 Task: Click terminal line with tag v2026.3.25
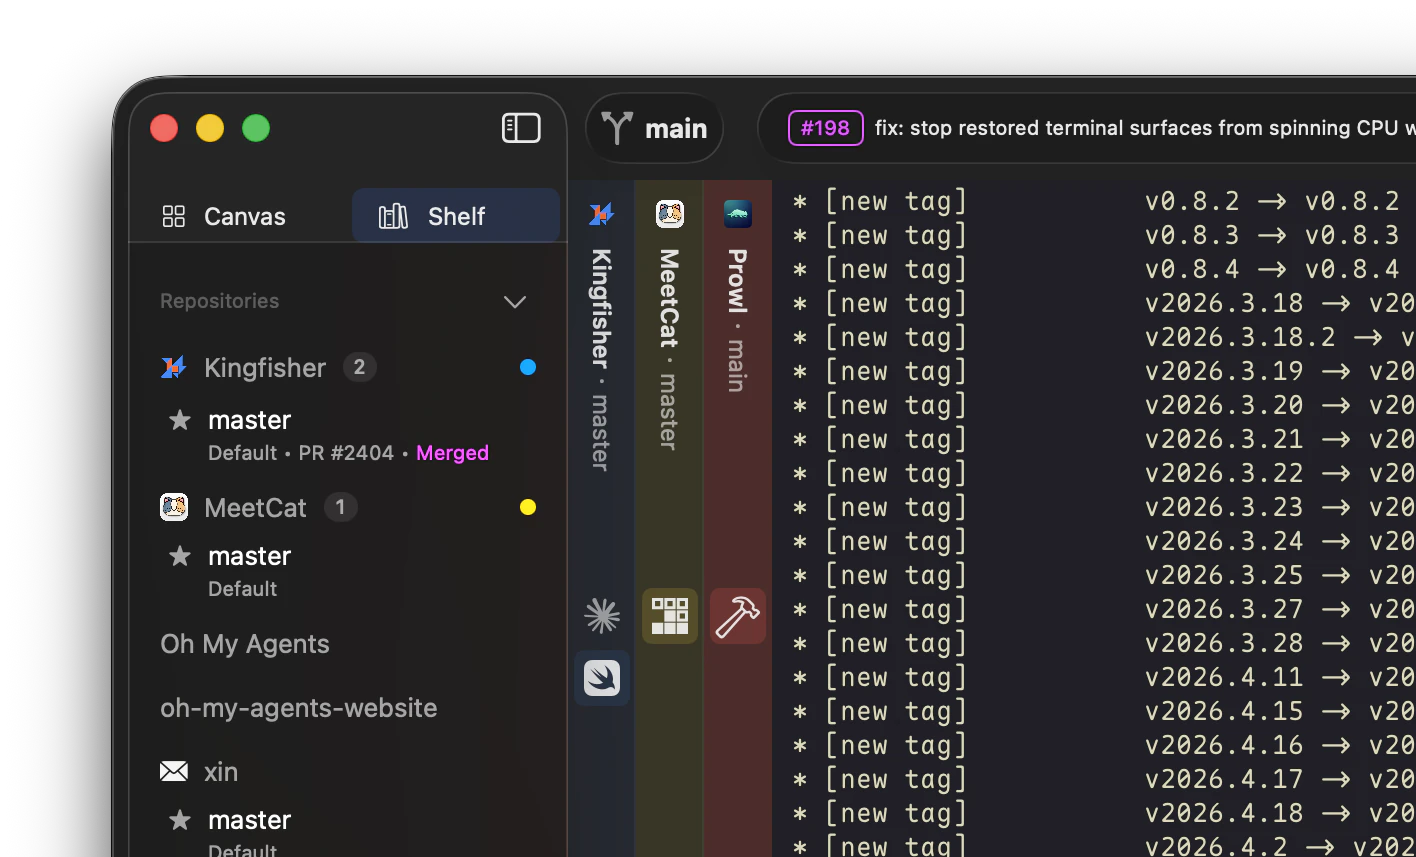coord(1103,575)
